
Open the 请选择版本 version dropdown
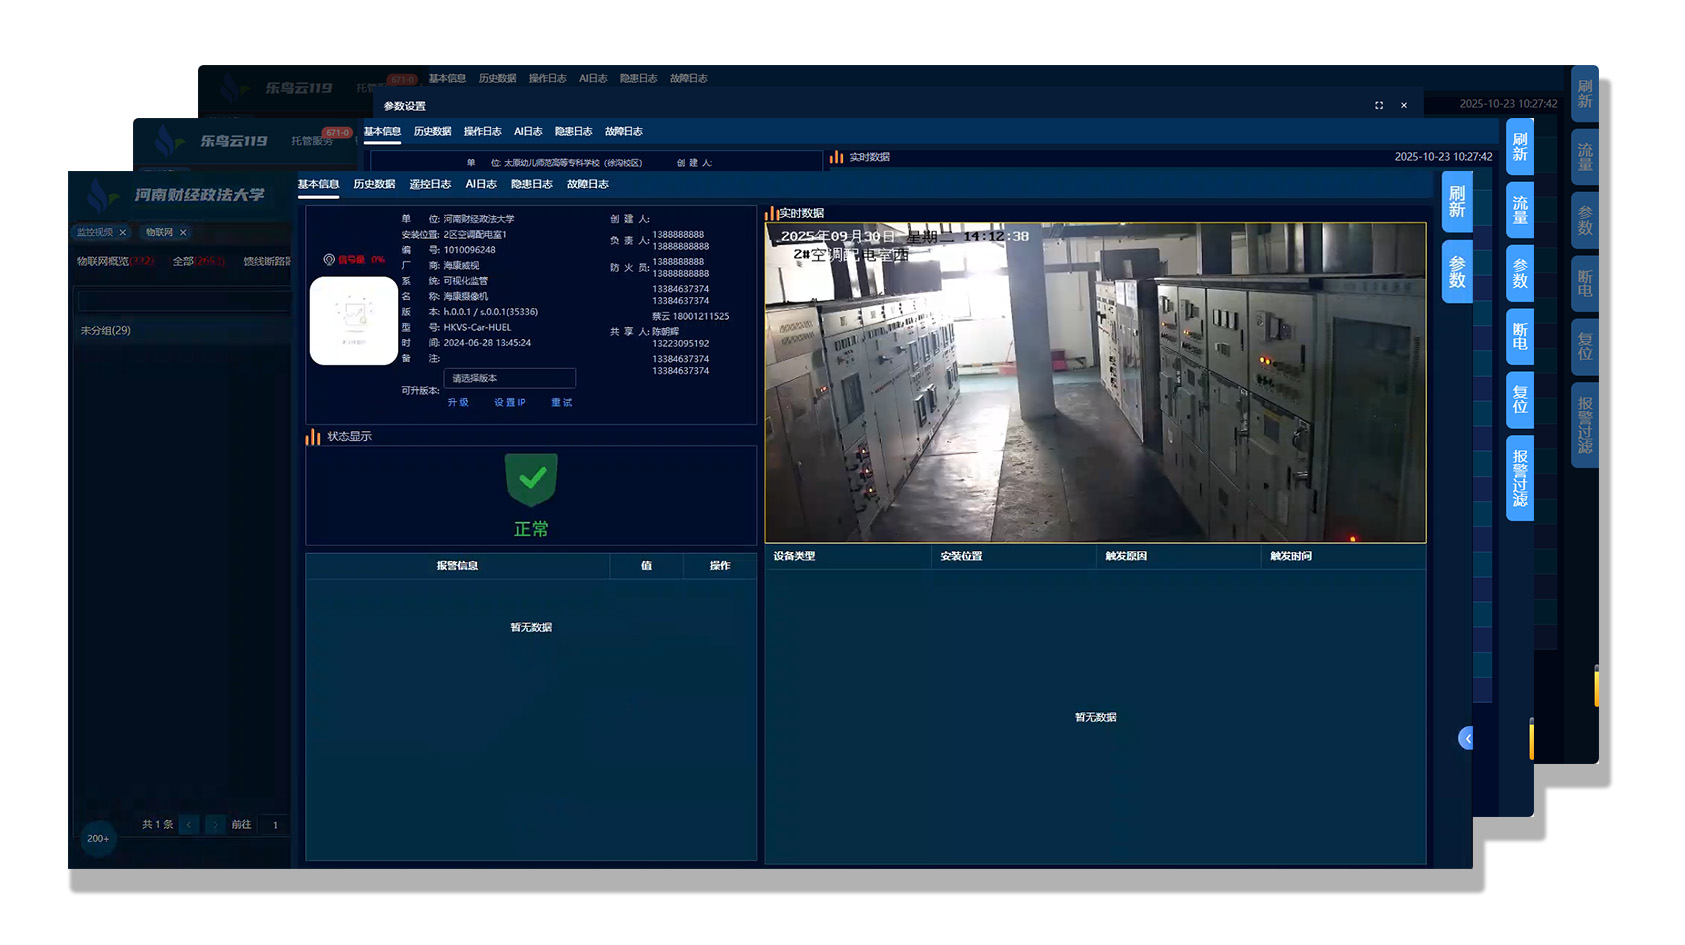(509, 378)
